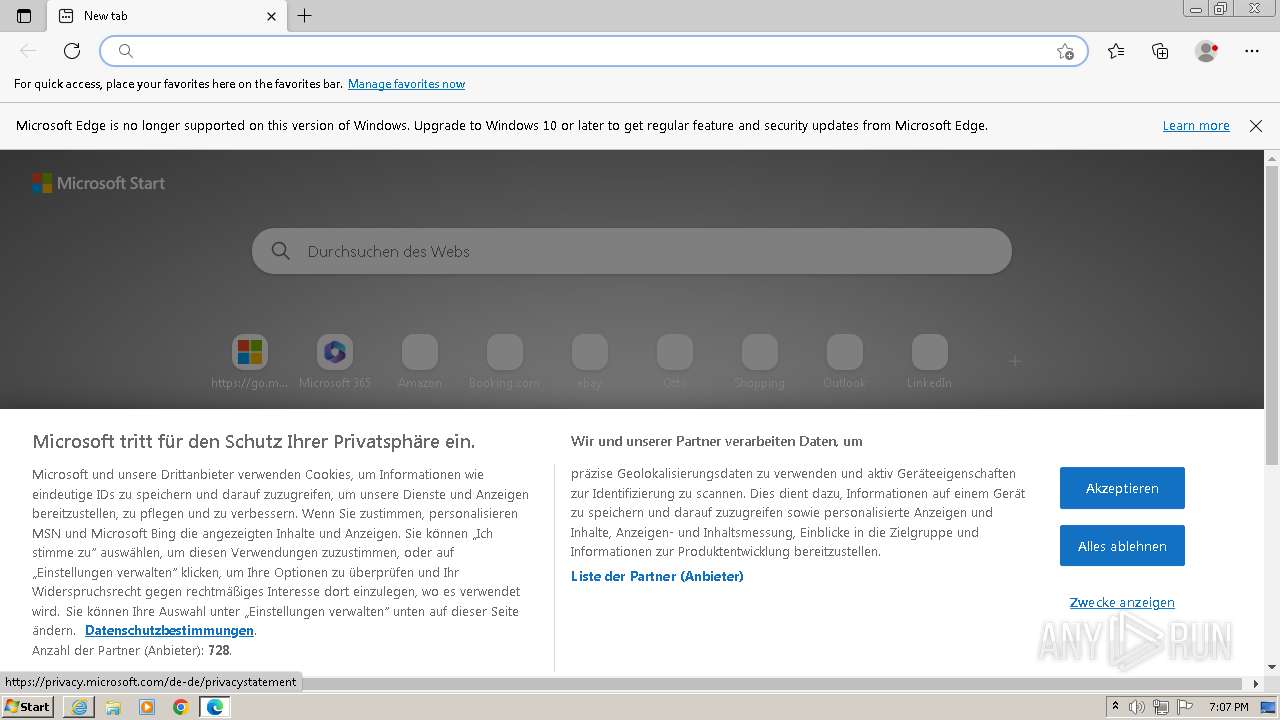This screenshot has height=720, width=1280.
Task: Click horizontal scrollbar right arrow
Action: 1257,684
